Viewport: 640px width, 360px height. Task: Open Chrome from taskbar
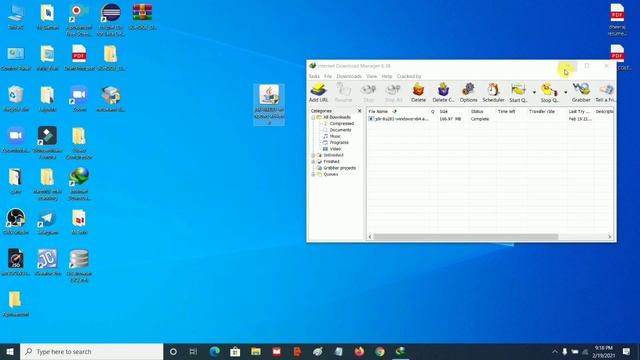click(x=380, y=351)
